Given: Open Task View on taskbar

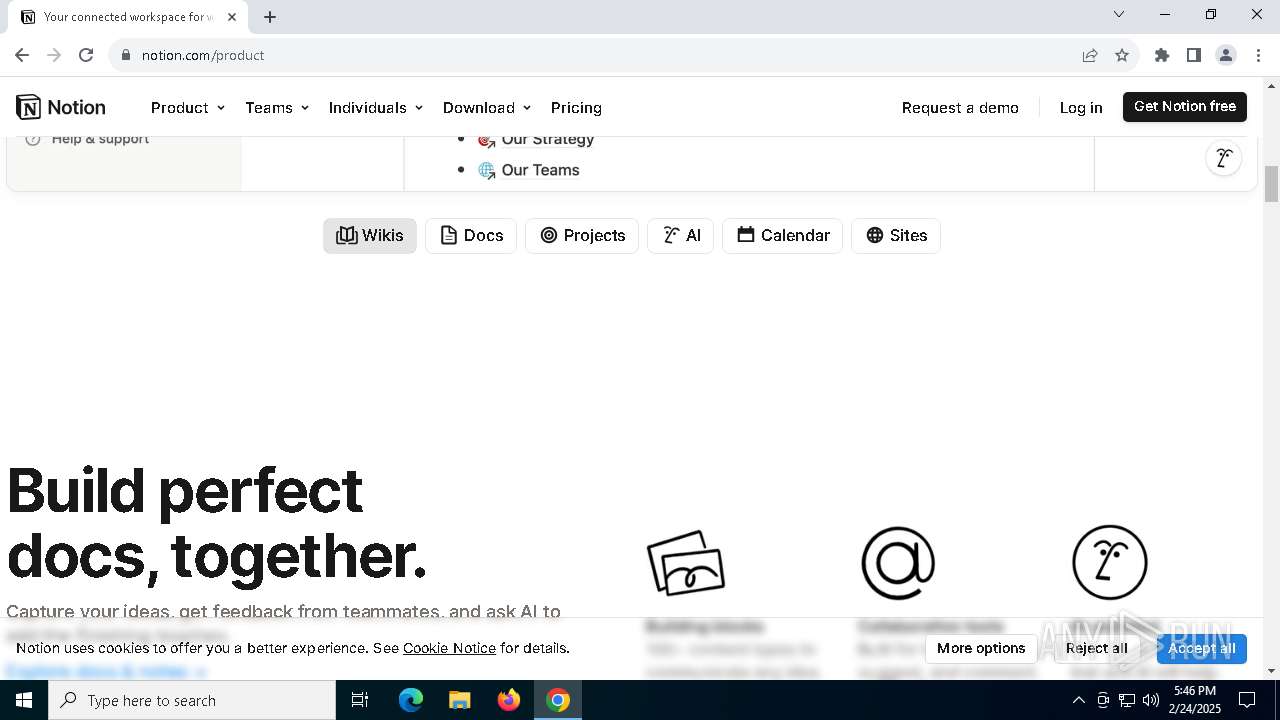Looking at the screenshot, I should click(360, 700).
